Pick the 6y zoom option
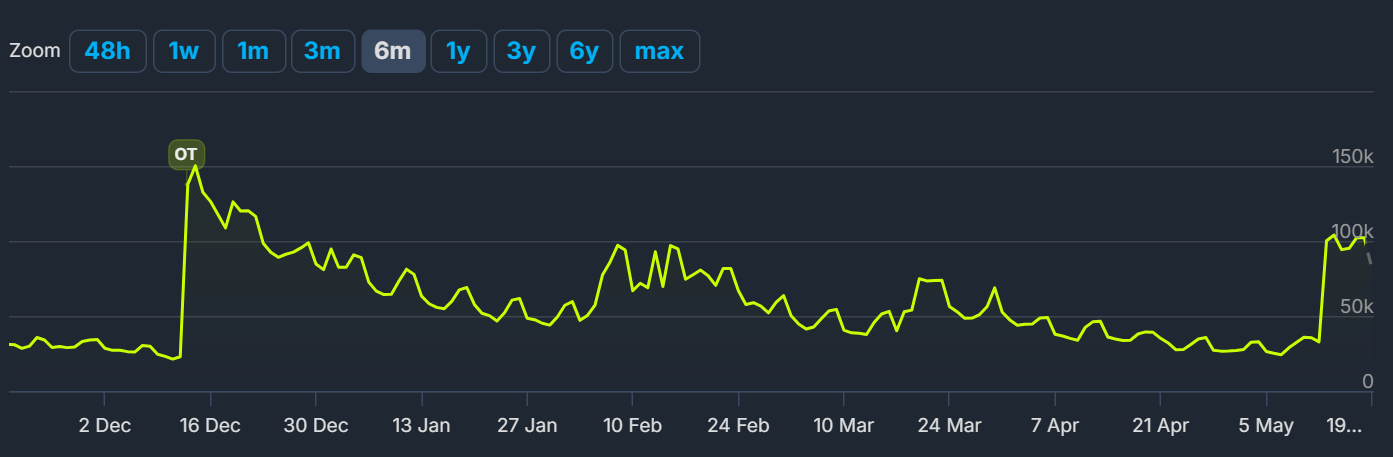This screenshot has width=1393, height=457. coord(584,51)
